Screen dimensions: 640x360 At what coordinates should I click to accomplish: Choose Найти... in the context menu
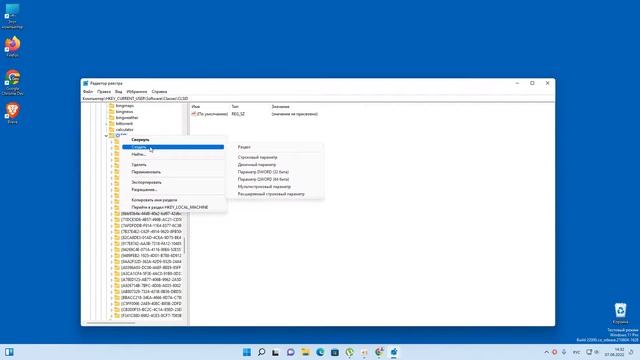[x=173, y=154]
